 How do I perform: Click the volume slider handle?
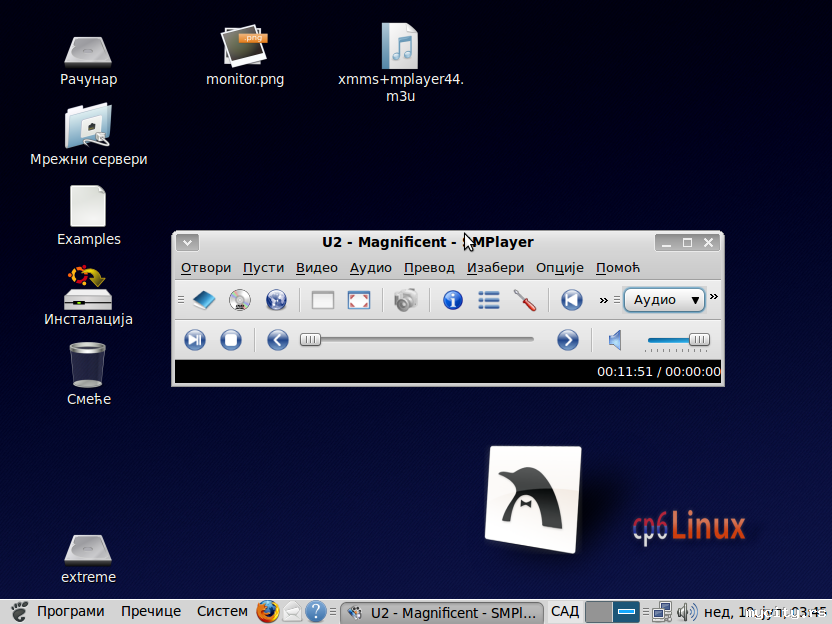(699, 340)
